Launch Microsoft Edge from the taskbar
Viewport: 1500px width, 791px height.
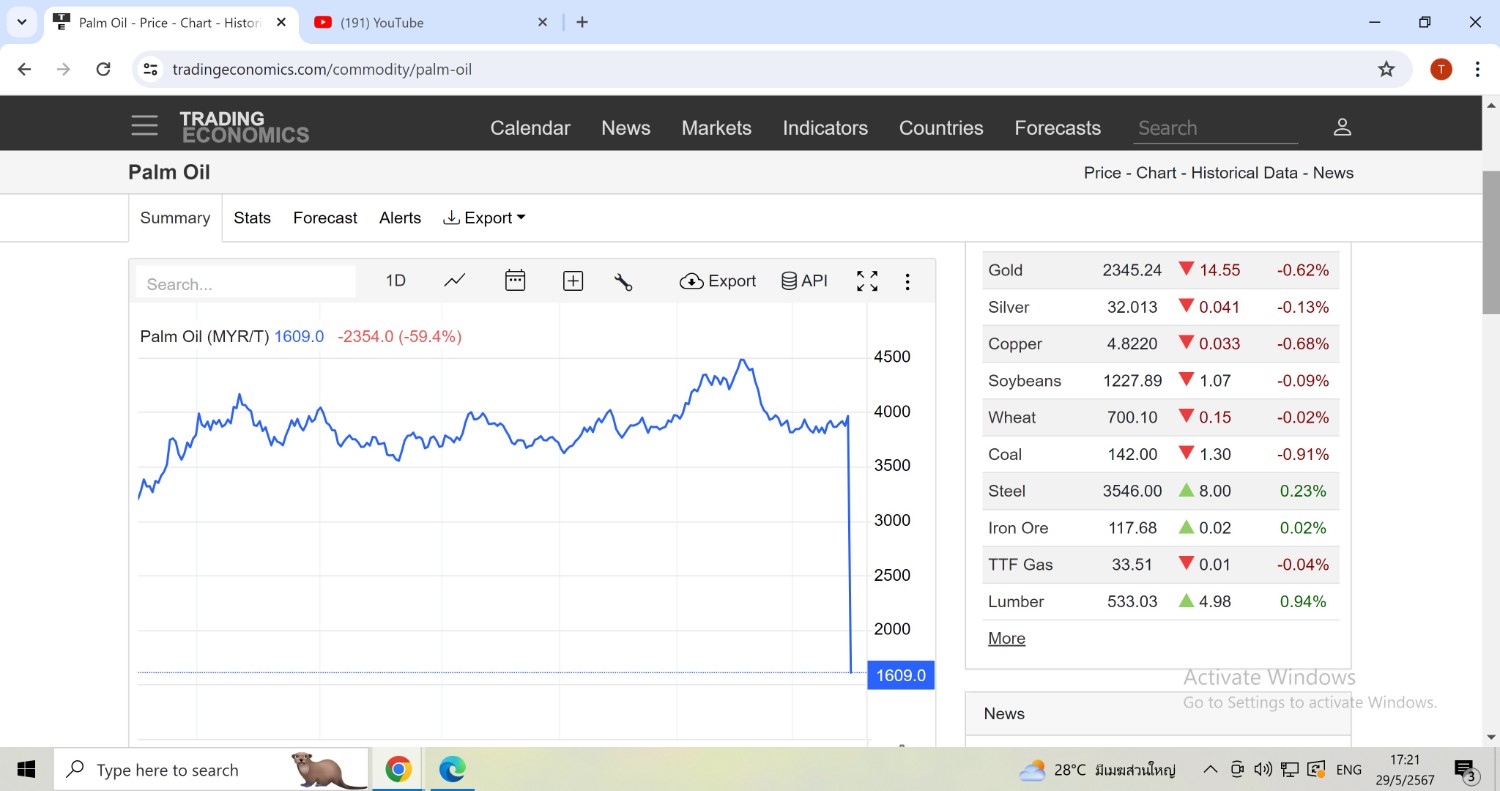[x=452, y=769]
